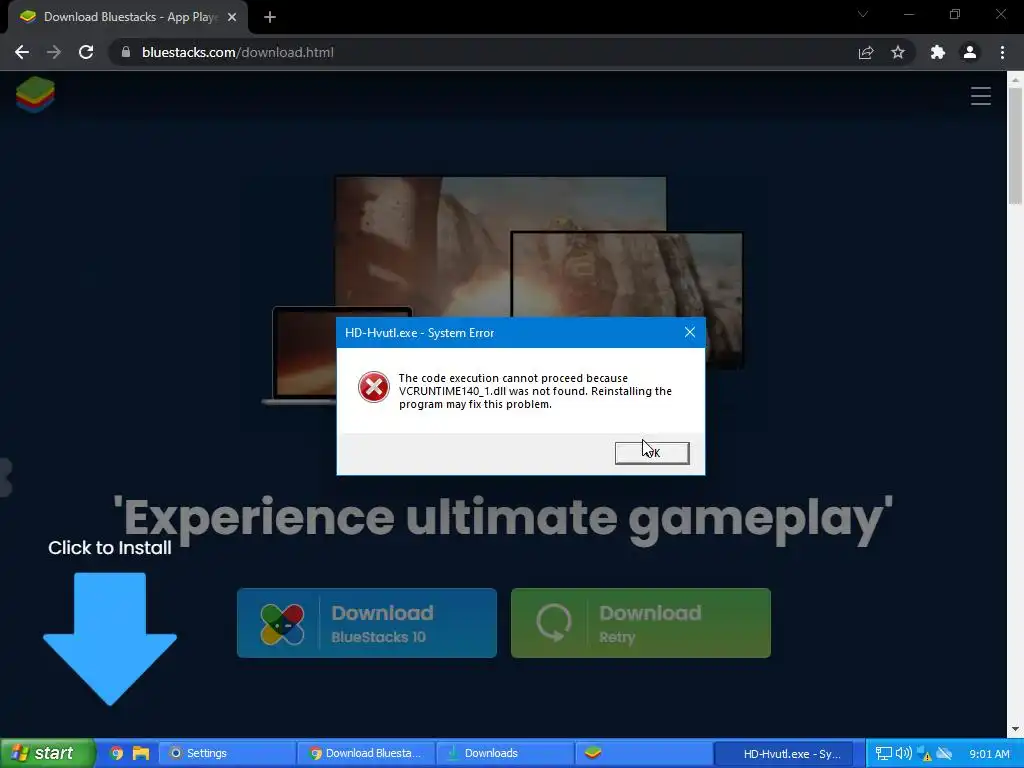The image size is (1024, 768).
Task: Click the BlueStacks logo on page
Action: [x=35, y=95]
